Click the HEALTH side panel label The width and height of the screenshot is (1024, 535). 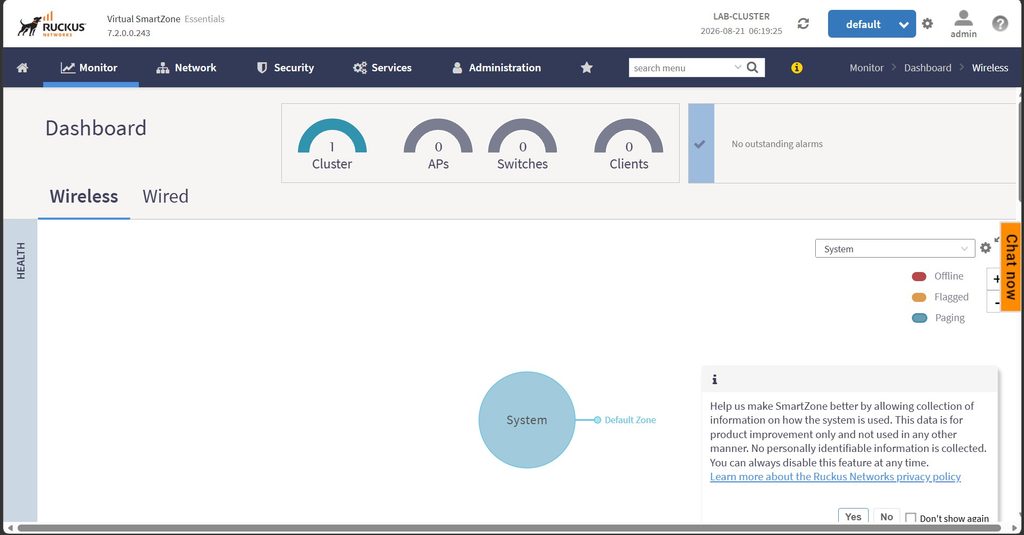coord(21,261)
